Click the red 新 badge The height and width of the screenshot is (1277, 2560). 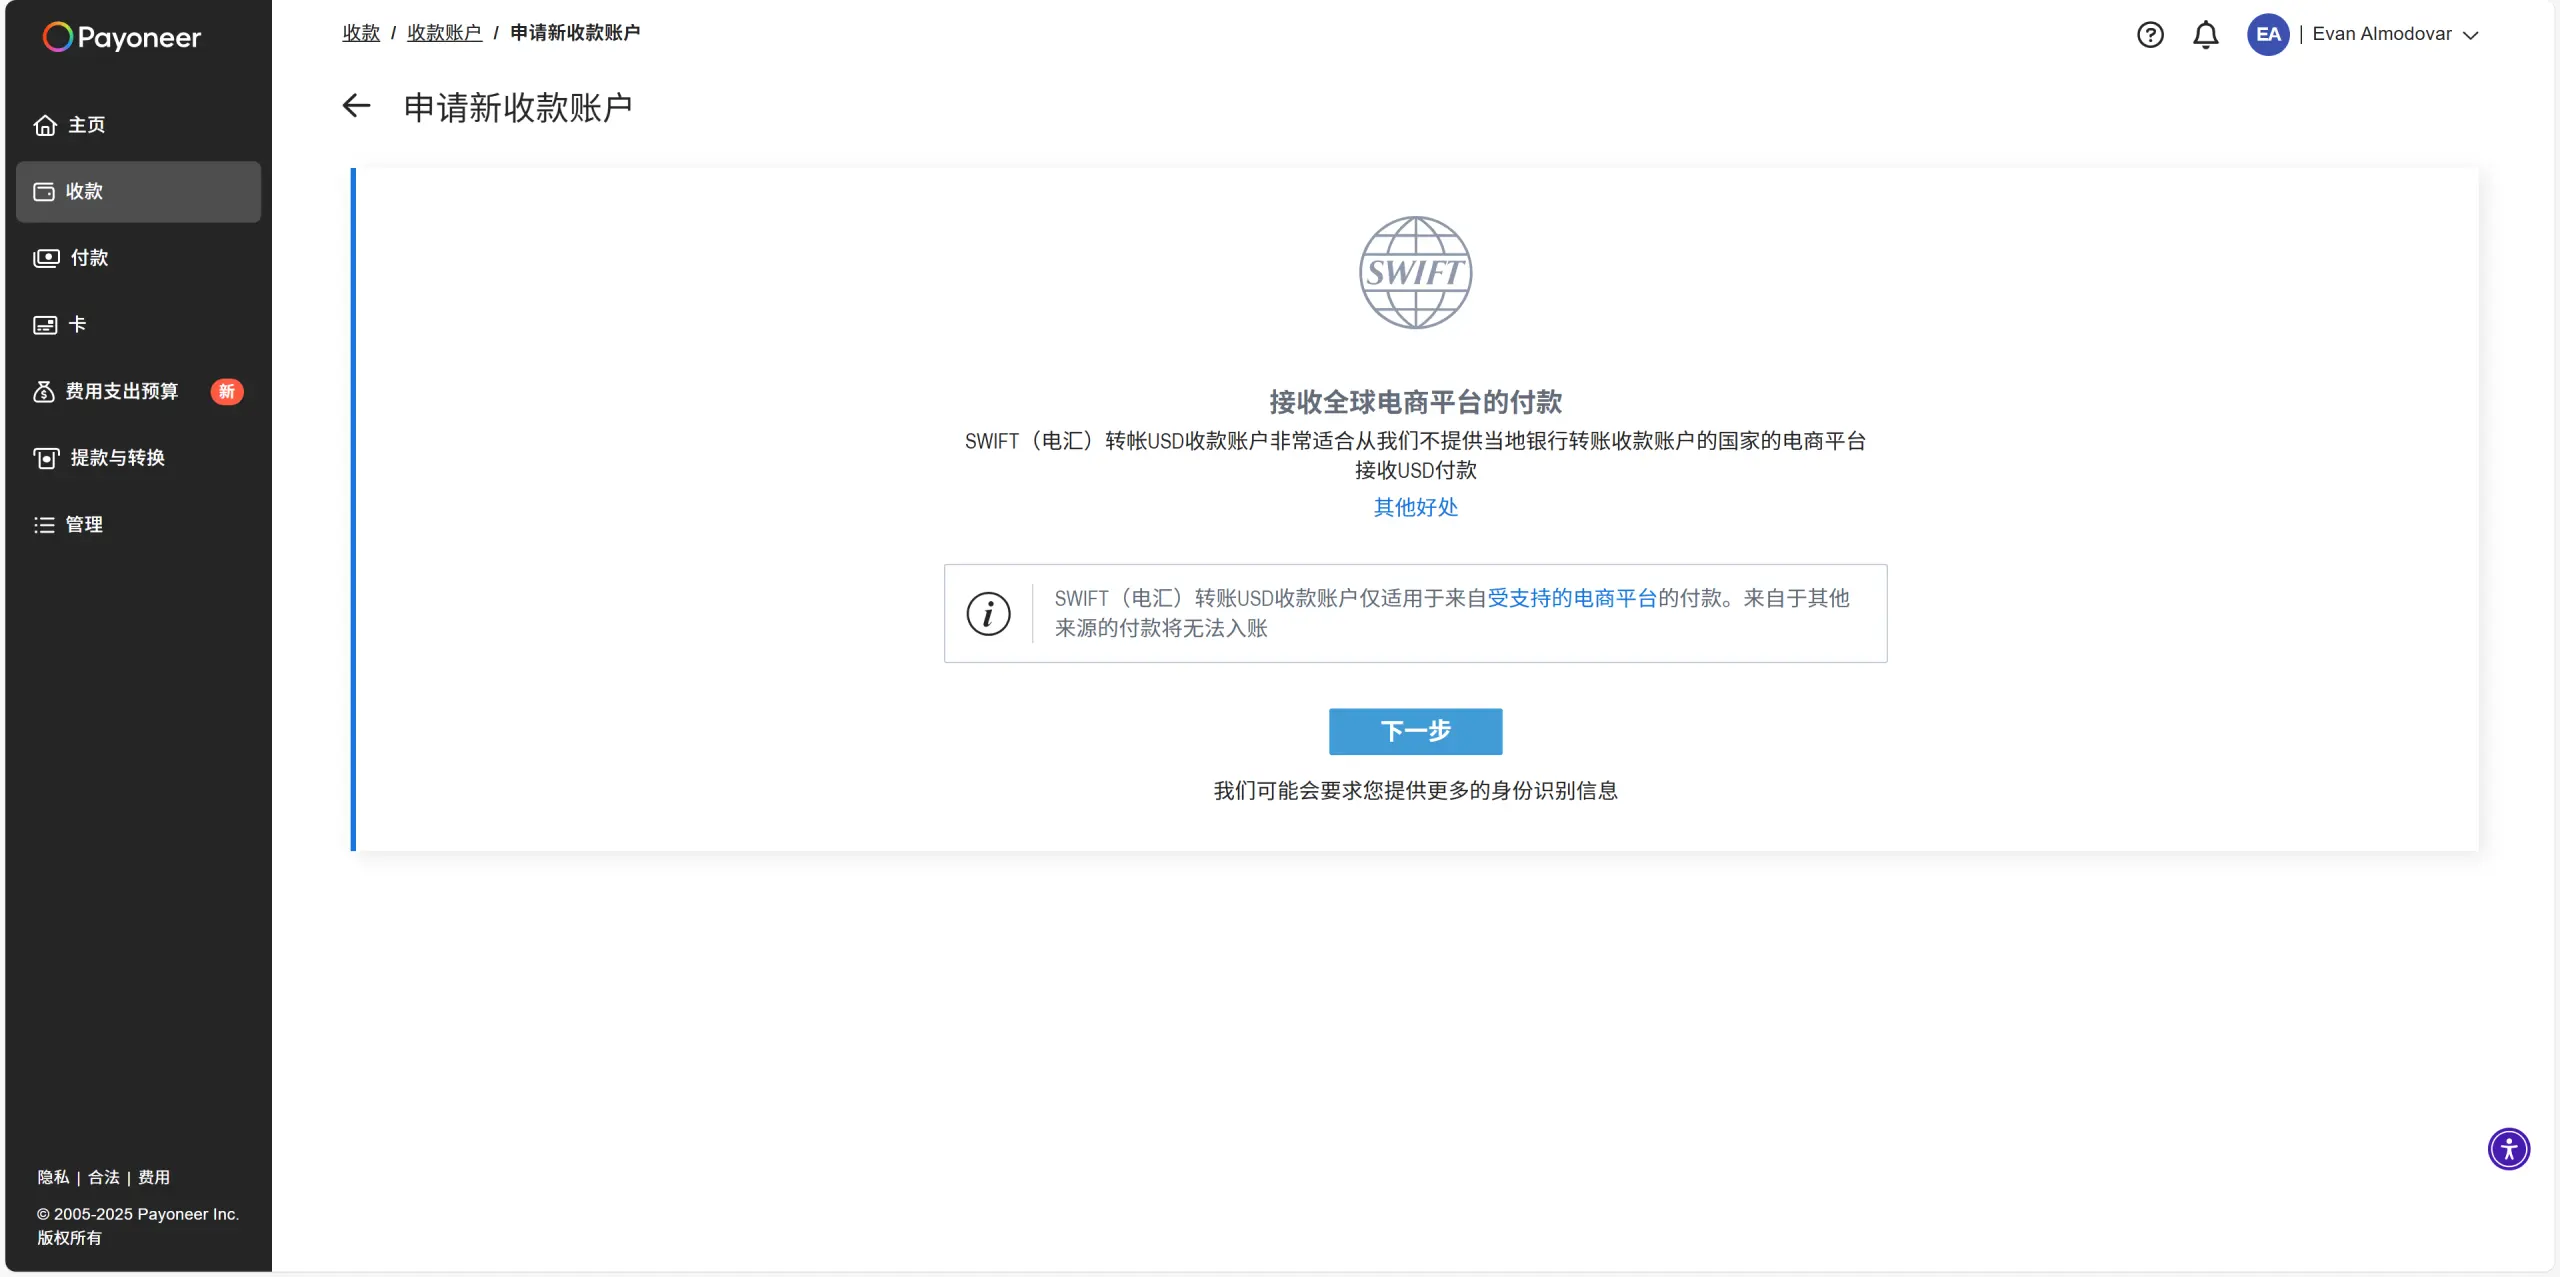click(227, 391)
